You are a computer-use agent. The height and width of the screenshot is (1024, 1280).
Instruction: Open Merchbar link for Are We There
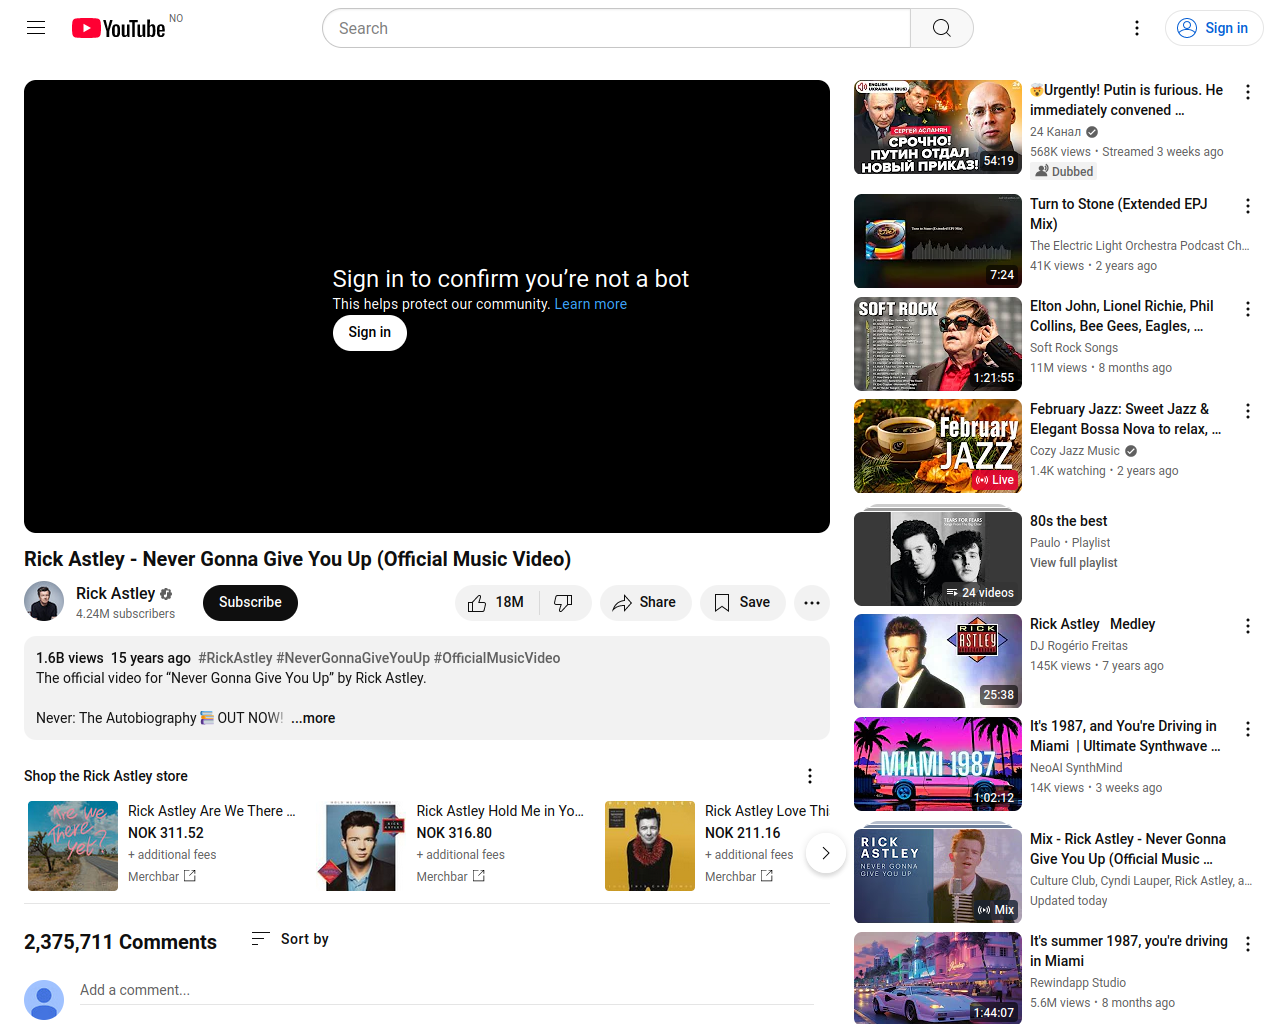click(162, 877)
